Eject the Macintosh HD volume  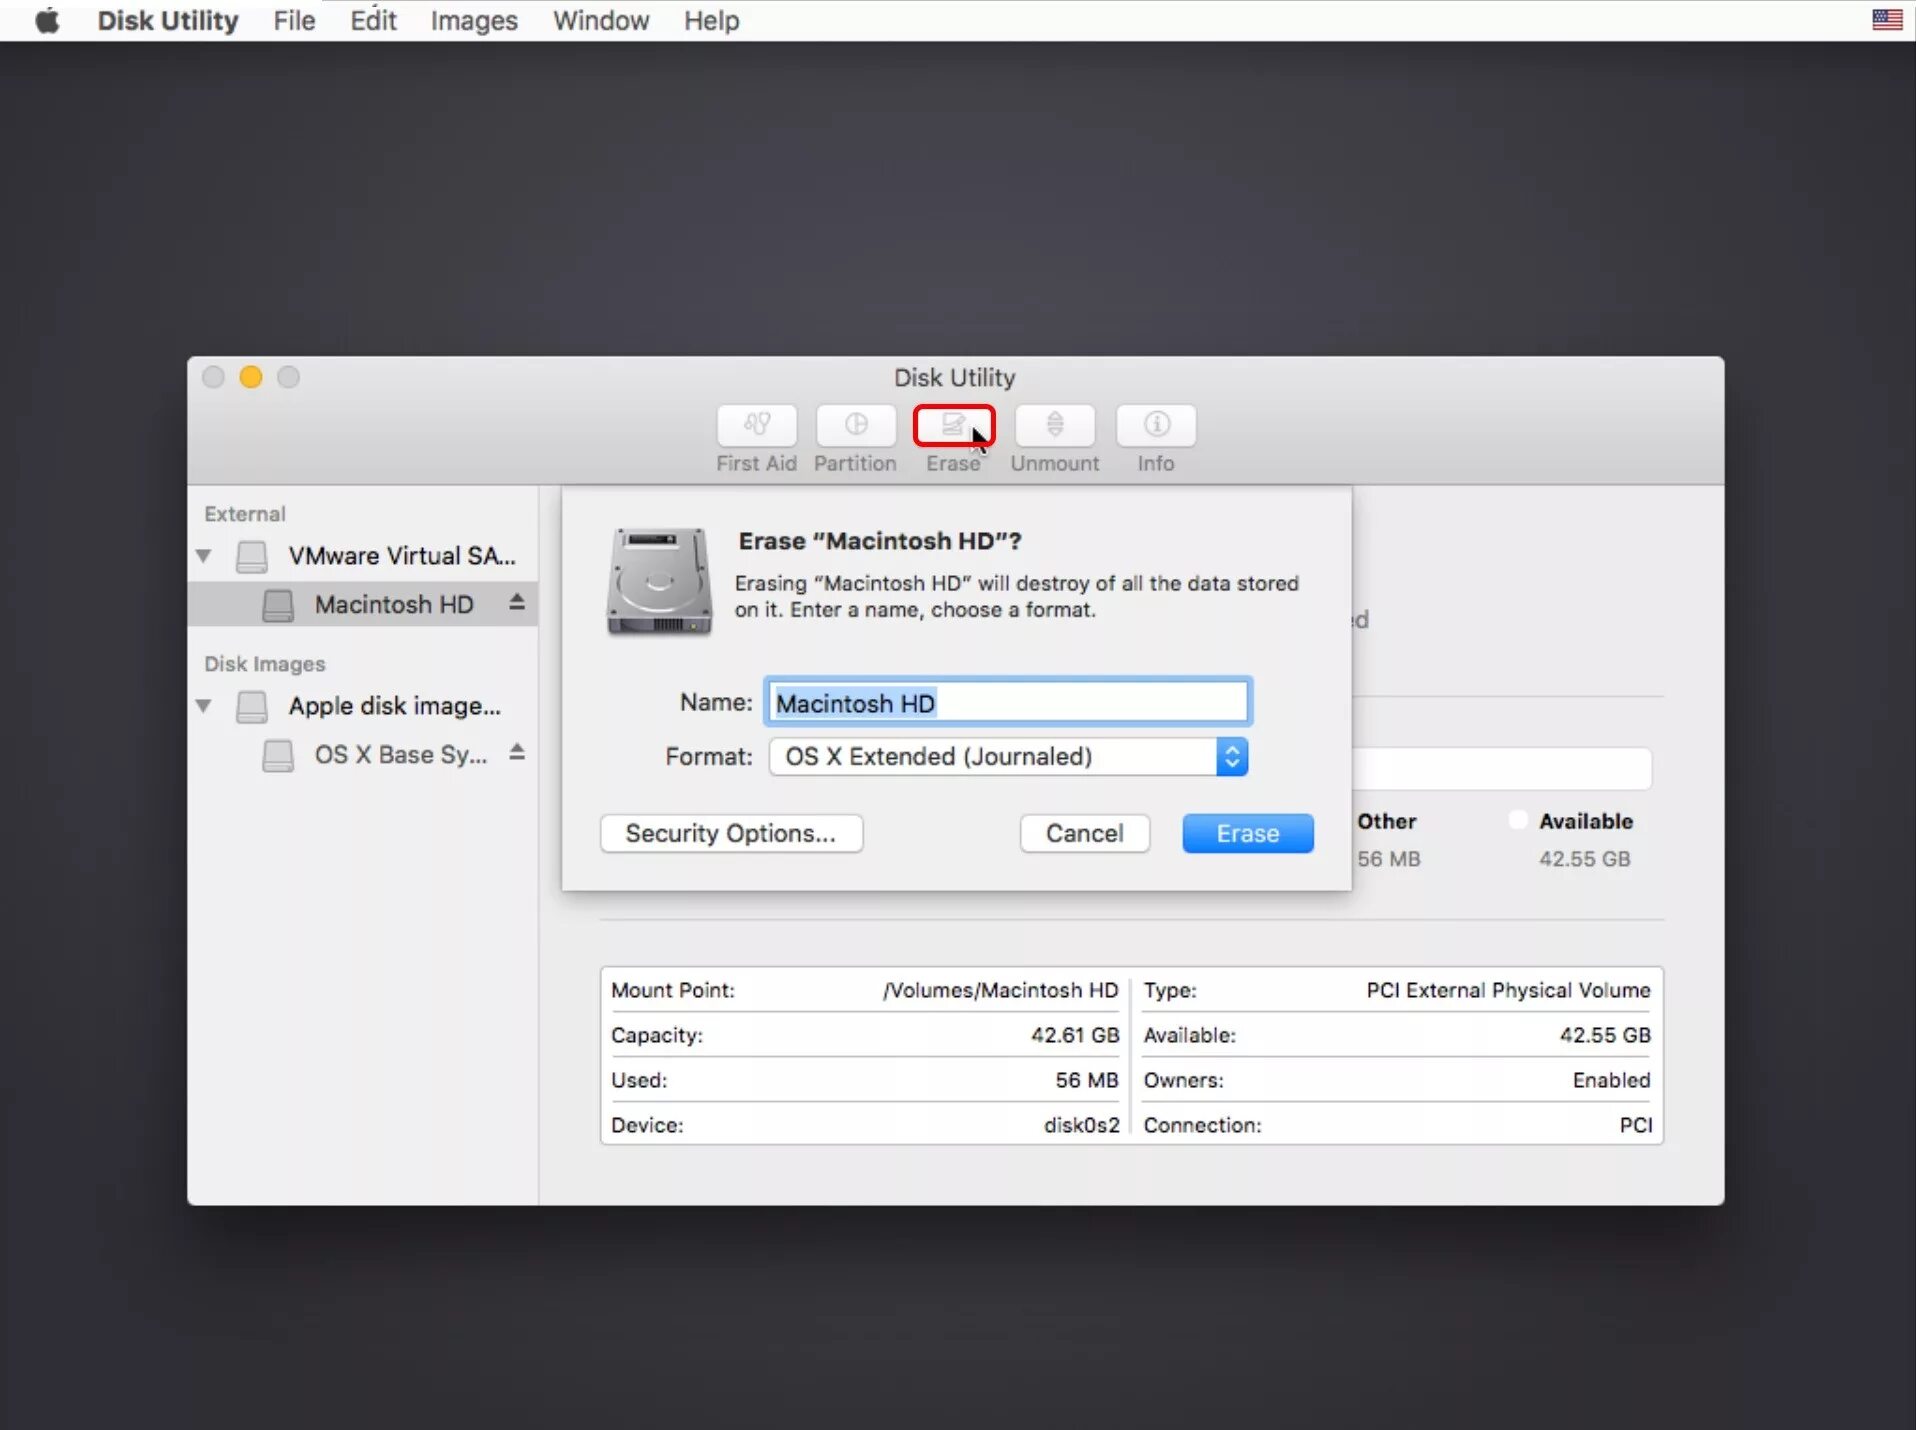coord(516,602)
